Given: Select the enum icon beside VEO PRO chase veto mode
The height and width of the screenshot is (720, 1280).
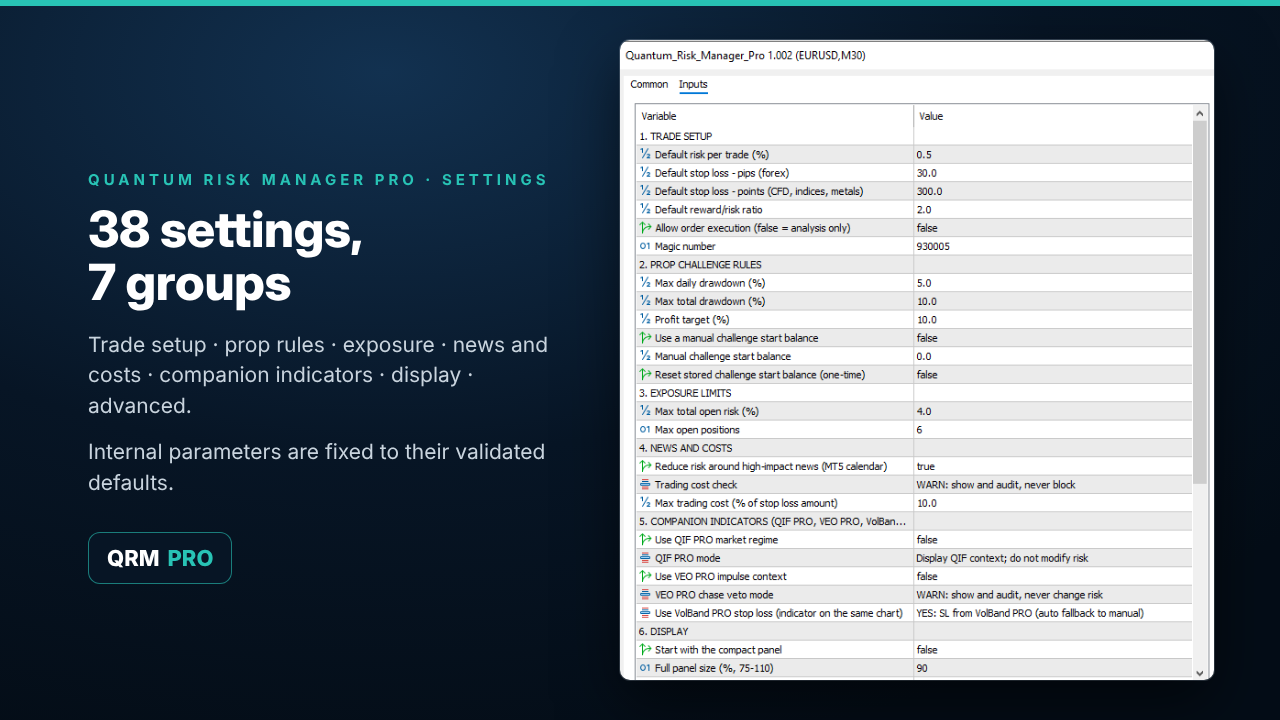Looking at the screenshot, I should (645, 594).
